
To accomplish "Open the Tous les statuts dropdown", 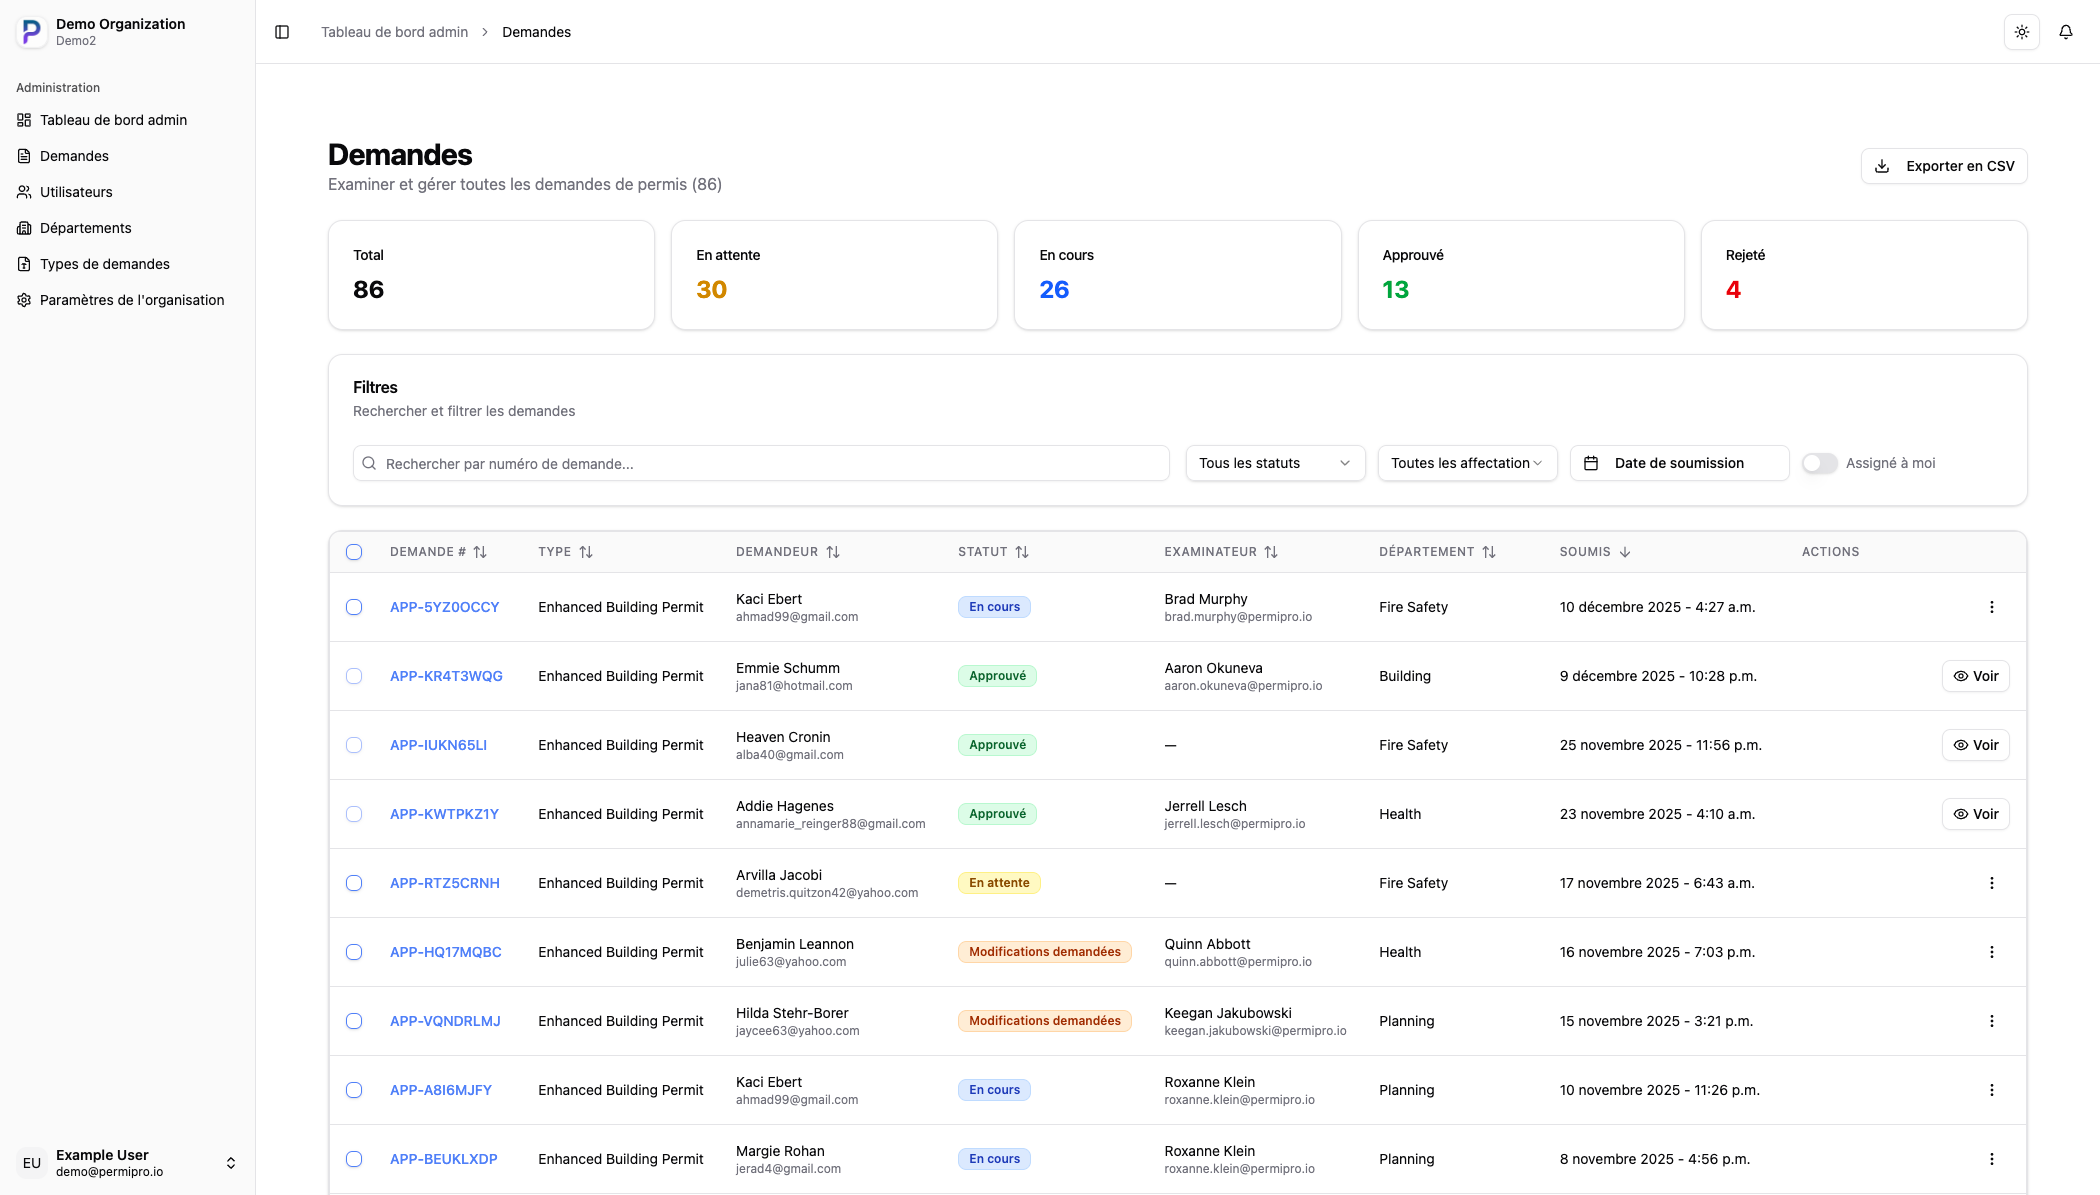I will click(x=1274, y=463).
